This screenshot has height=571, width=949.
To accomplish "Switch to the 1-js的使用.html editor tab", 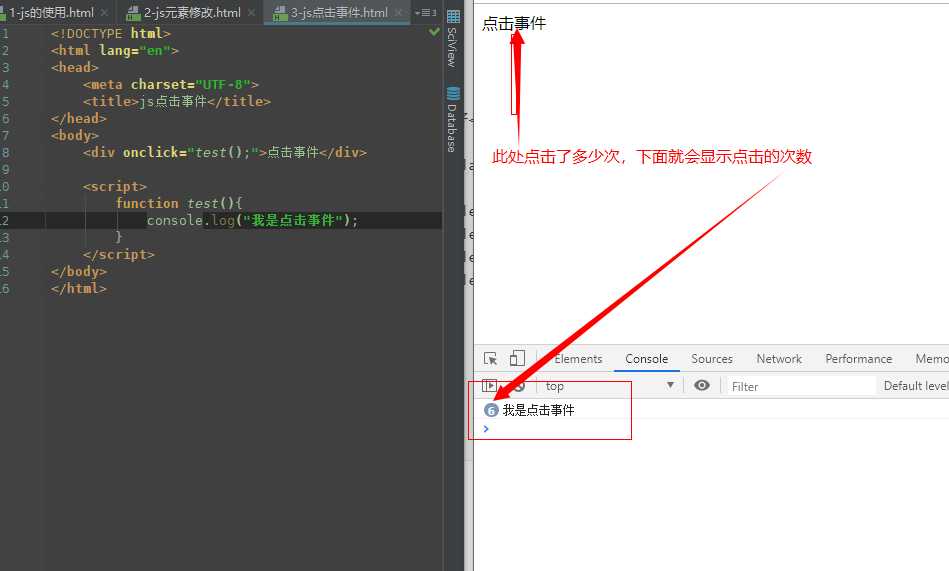I will 50,12.
